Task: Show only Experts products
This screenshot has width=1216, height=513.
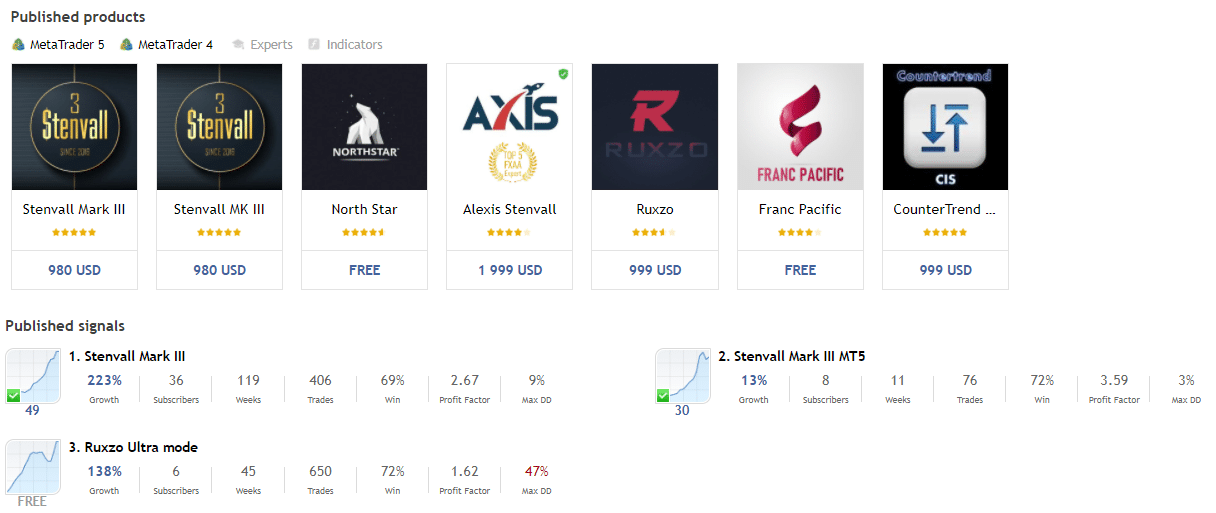Action: 262,45
